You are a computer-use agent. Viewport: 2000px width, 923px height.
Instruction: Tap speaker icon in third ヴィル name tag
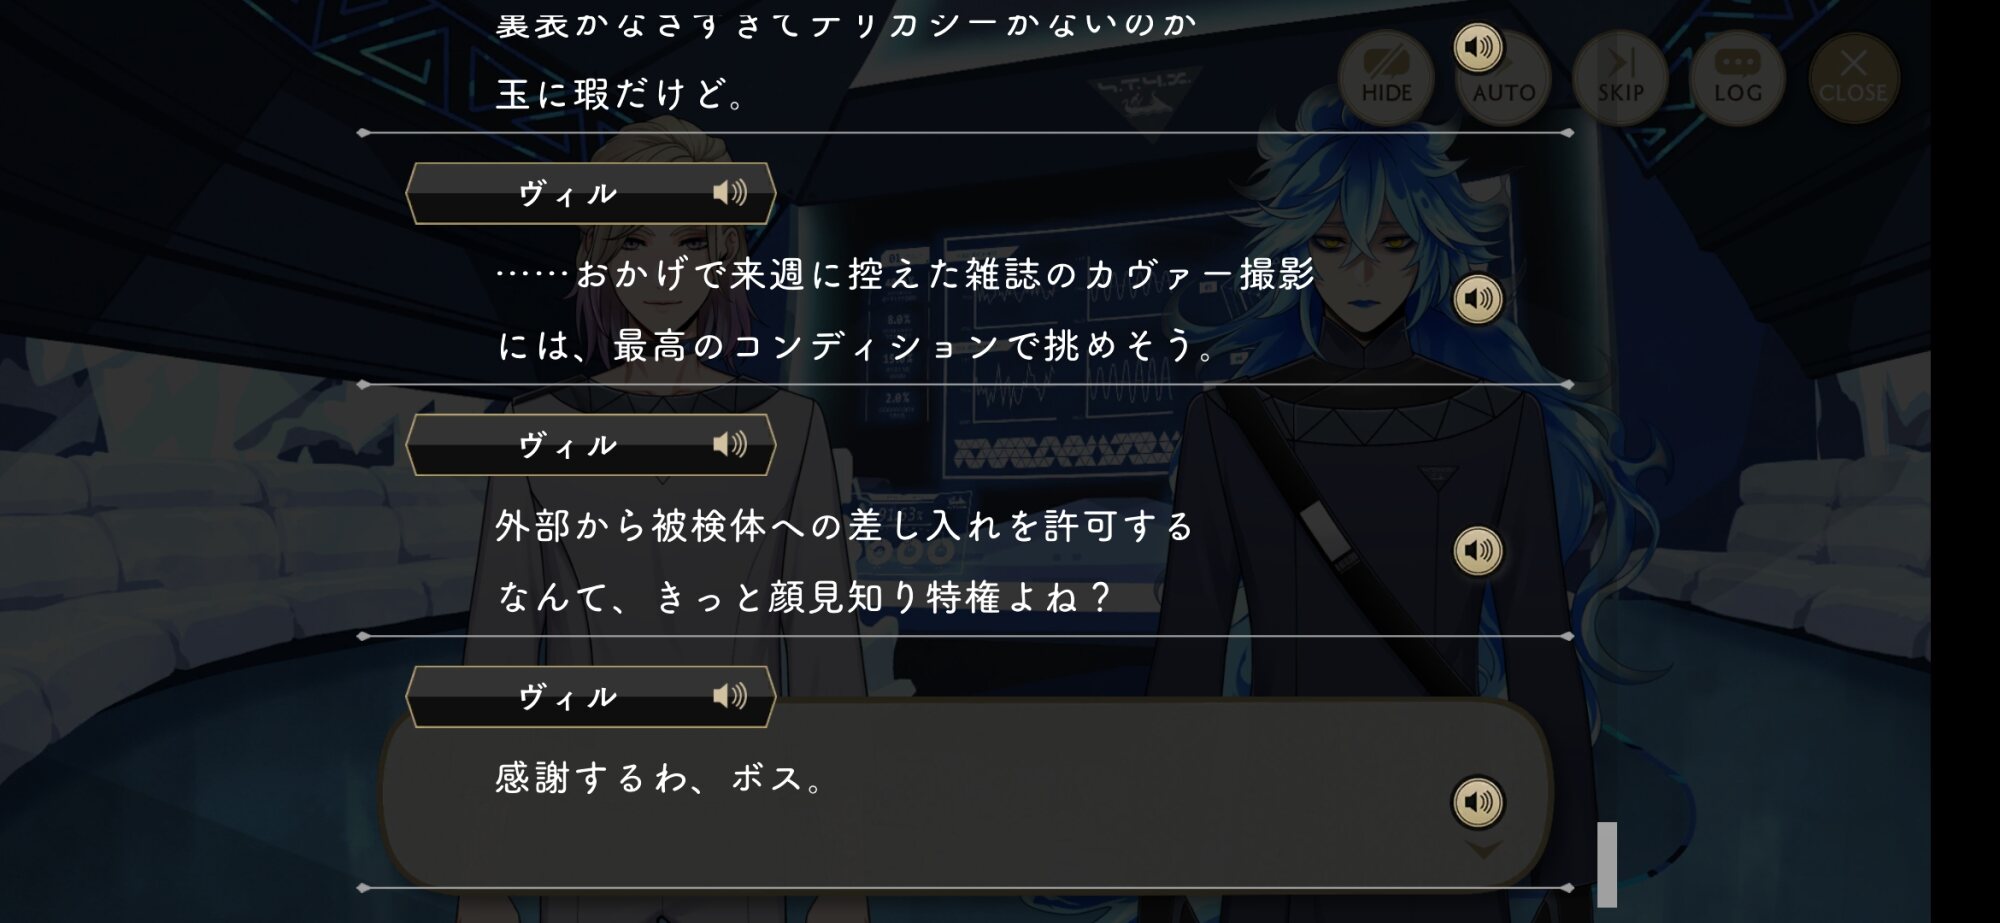tap(730, 696)
